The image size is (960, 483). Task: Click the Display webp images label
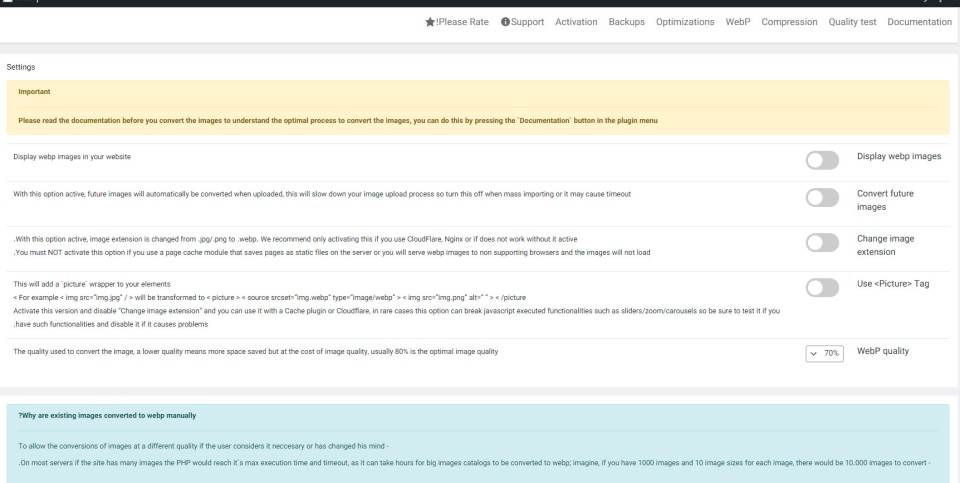pos(899,157)
